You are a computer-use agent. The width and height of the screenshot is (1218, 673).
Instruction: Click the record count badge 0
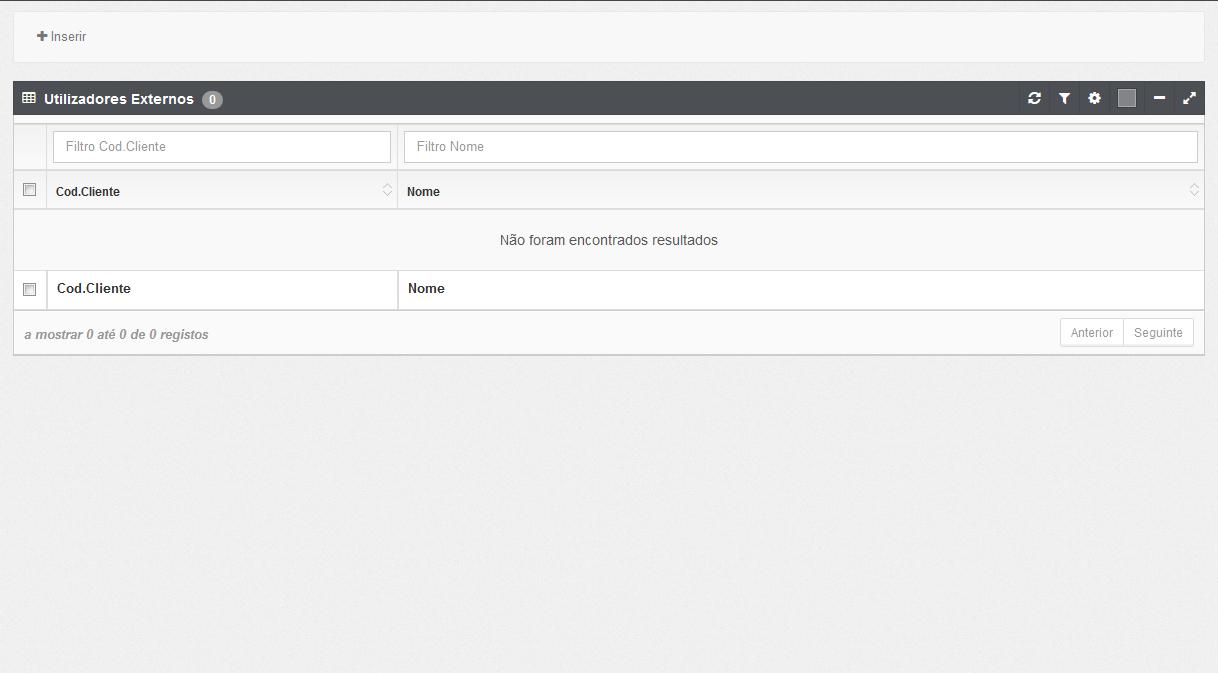tap(212, 99)
